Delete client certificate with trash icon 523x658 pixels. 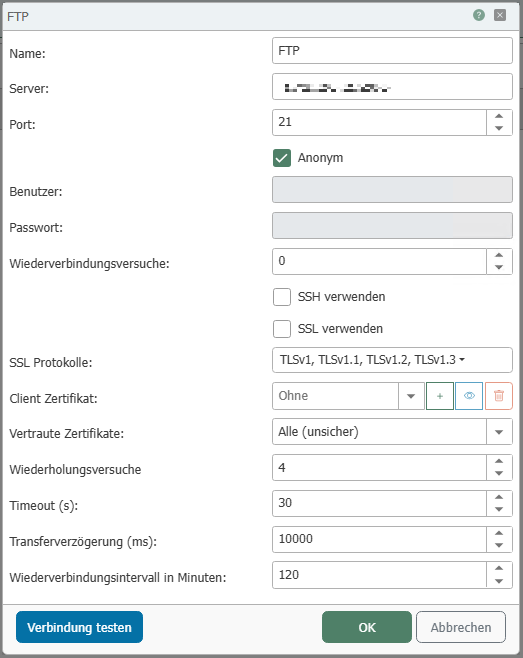(499, 396)
